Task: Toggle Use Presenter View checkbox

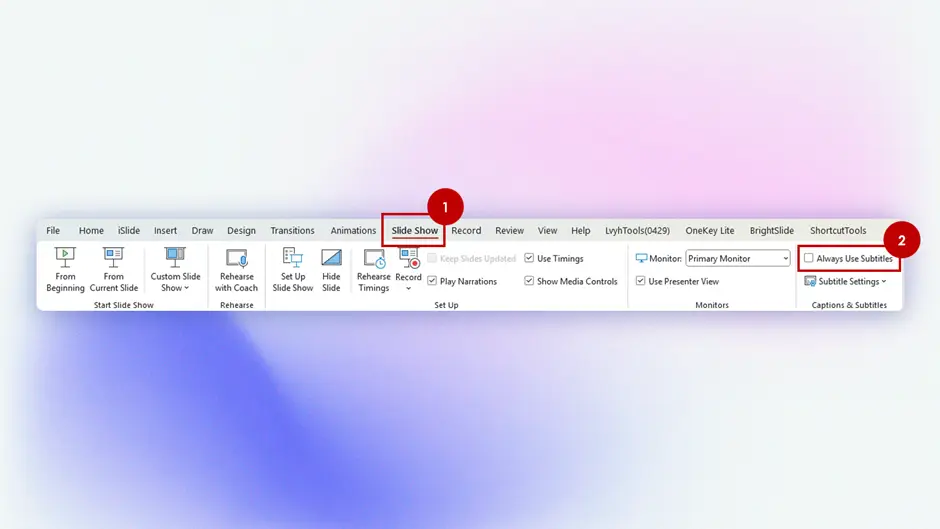Action: pyautogui.click(x=640, y=281)
